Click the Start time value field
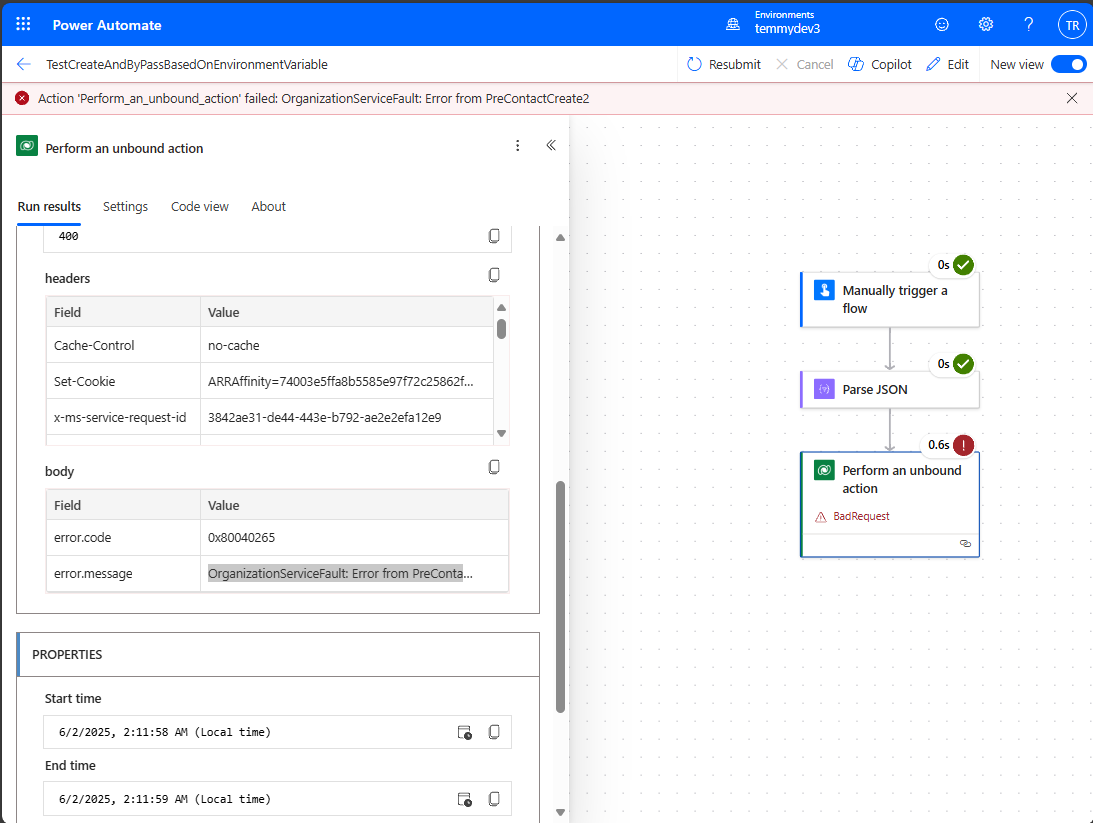Screen dimensions: 1093x823 click(x=277, y=732)
